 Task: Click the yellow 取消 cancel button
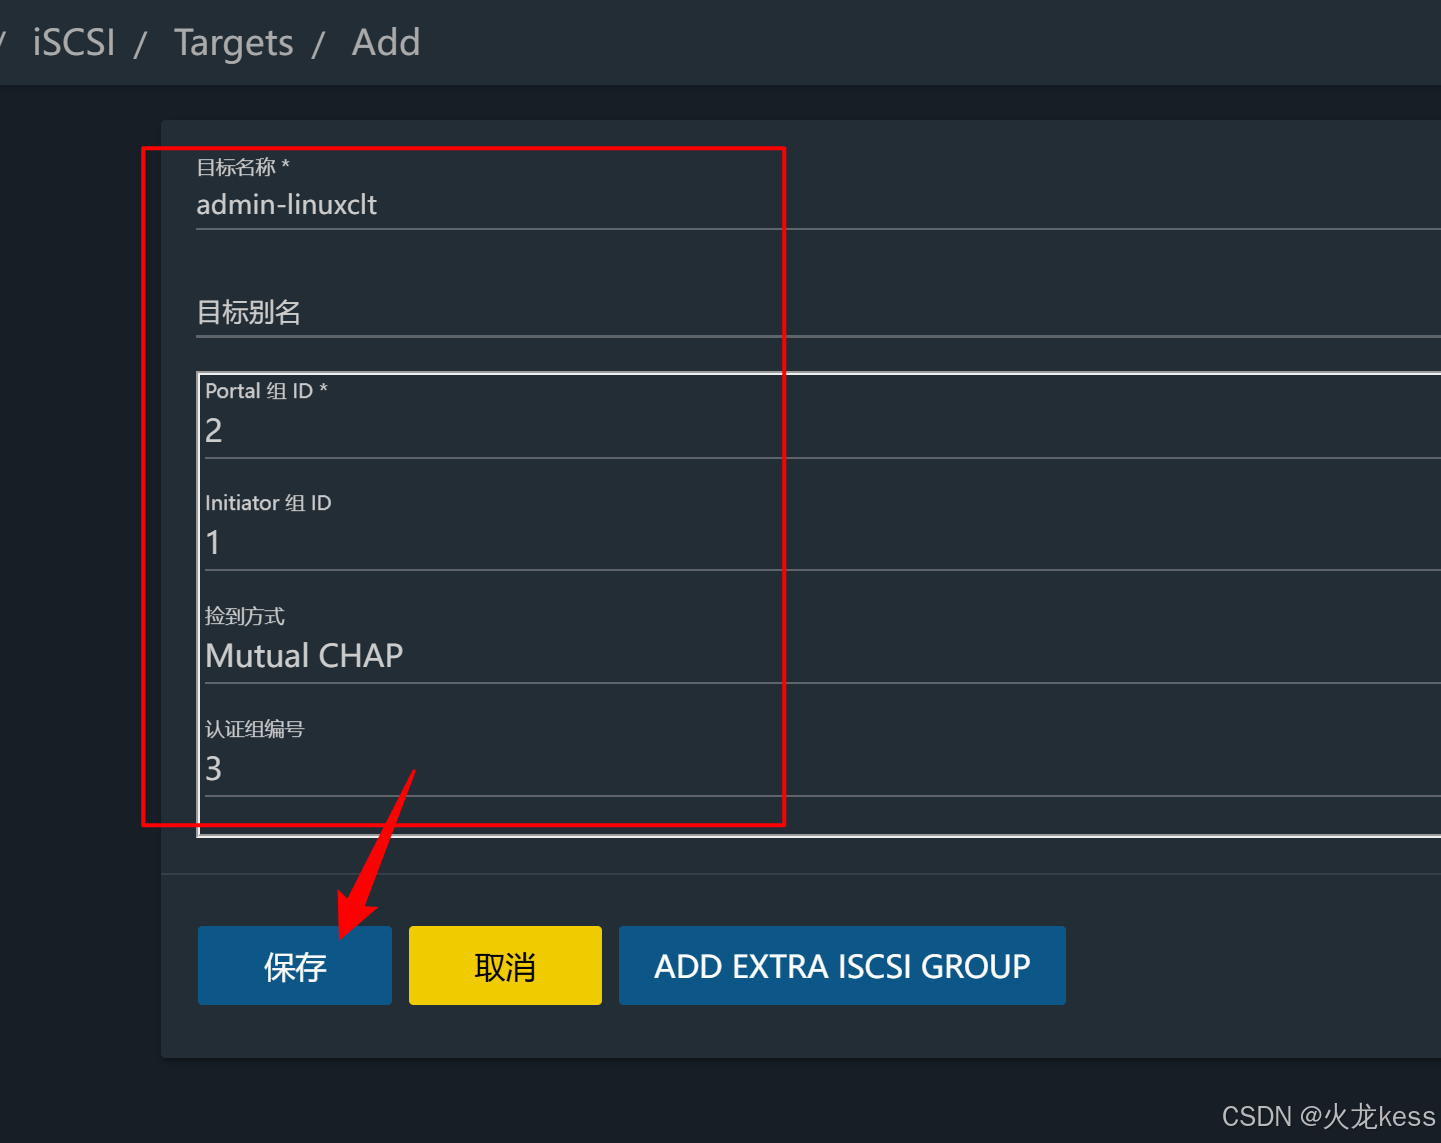(x=505, y=965)
